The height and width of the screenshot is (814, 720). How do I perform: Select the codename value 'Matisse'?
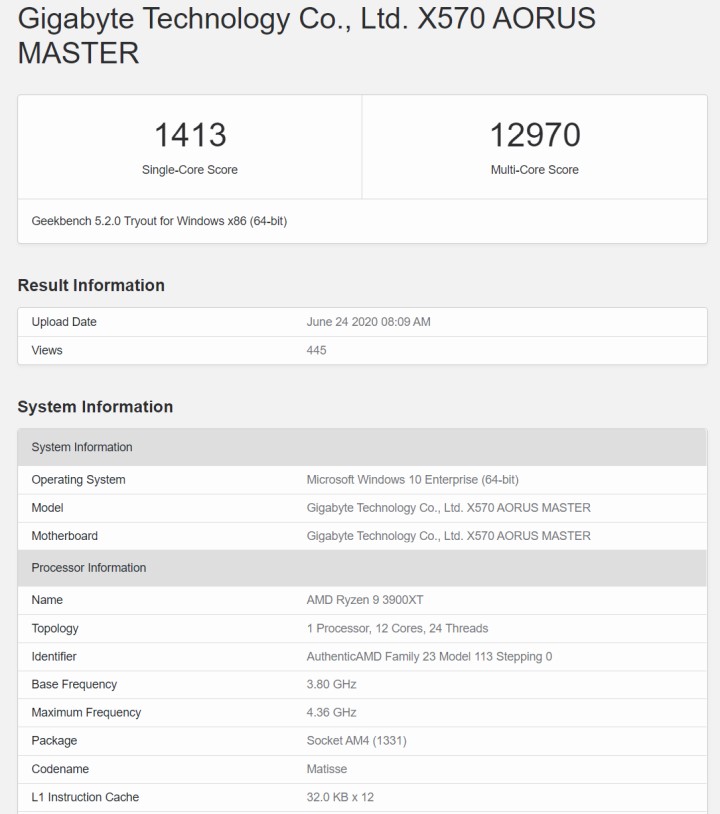[327, 769]
